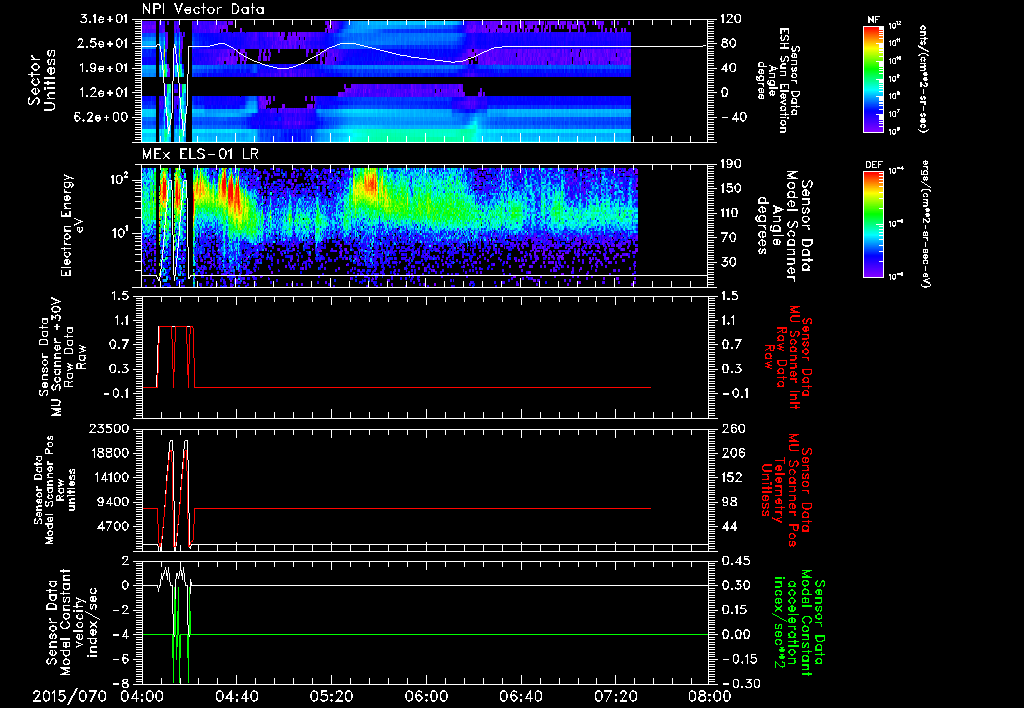Click the 'Sector Unitless' axis title
1024x708 pixels.
42,80
